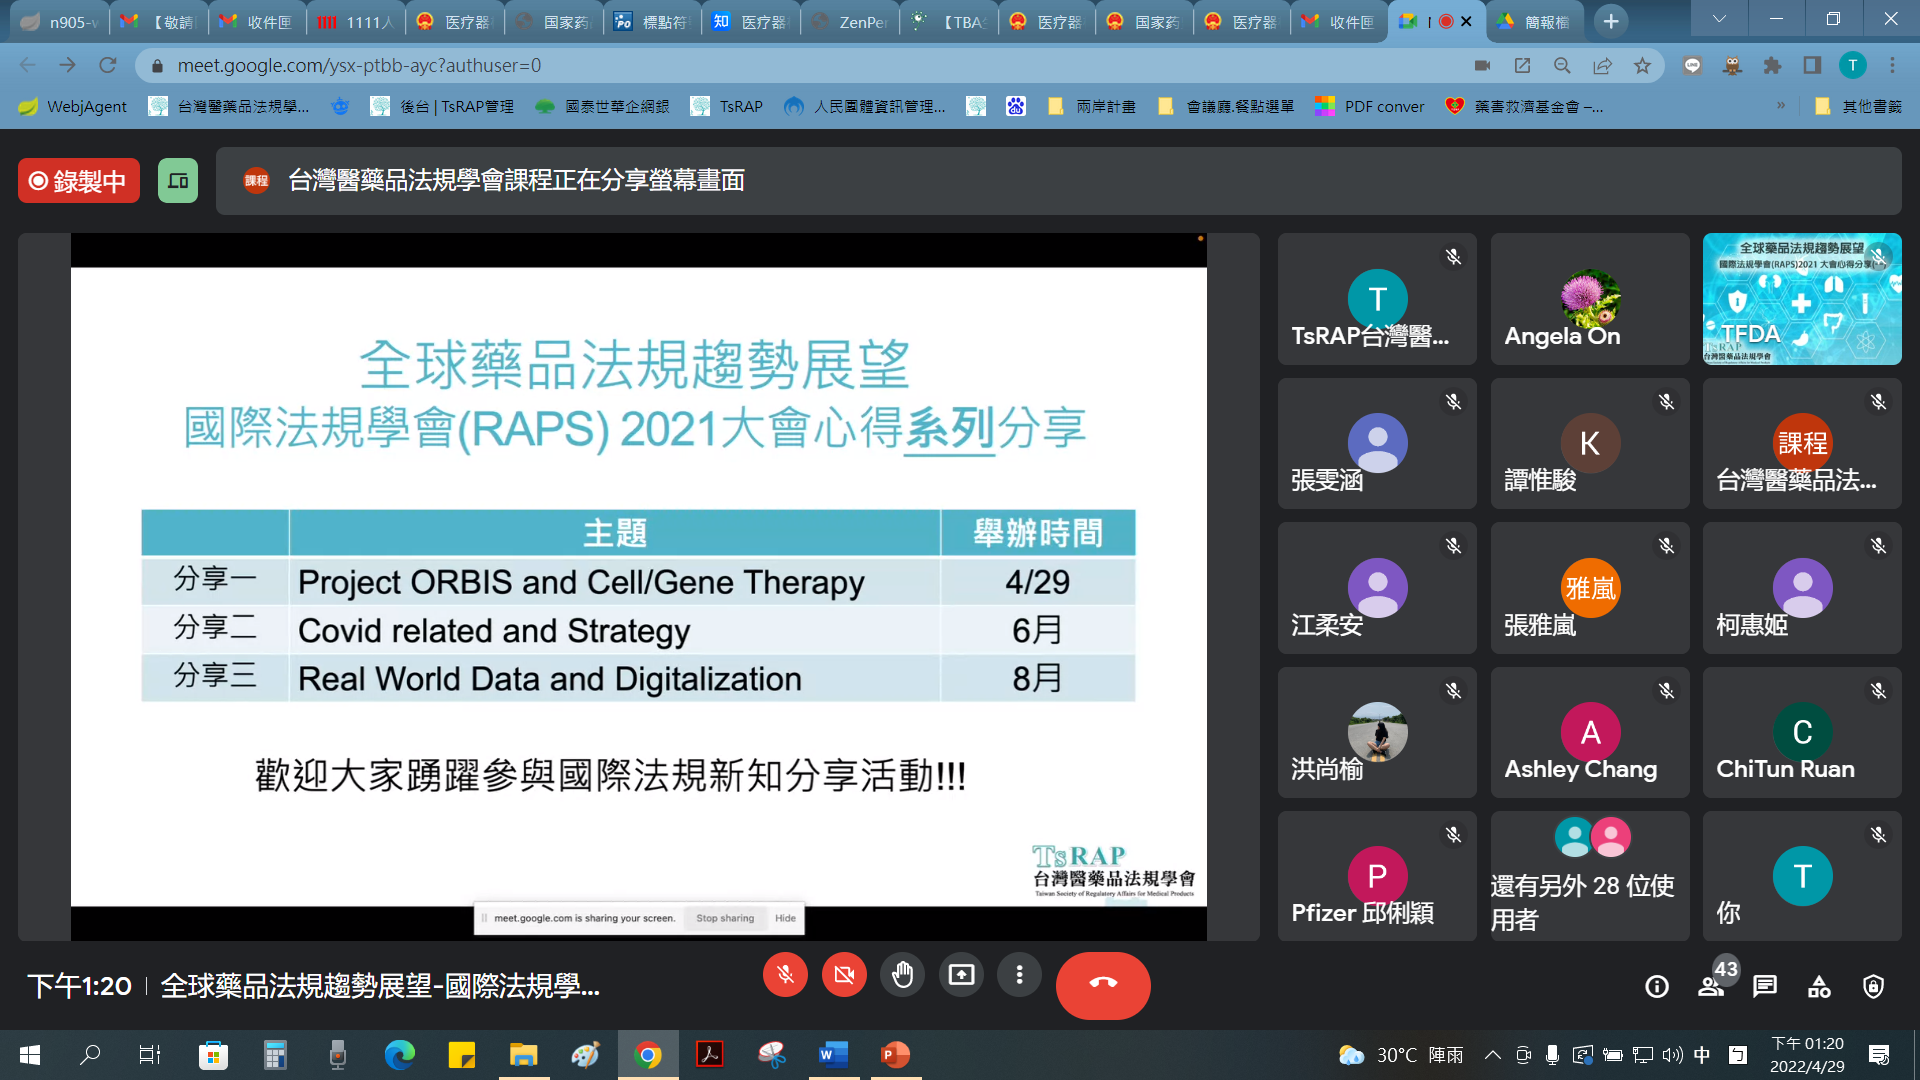The width and height of the screenshot is (1920, 1080).
Task: Switch to the ZenPer browser tab
Action: 850,22
